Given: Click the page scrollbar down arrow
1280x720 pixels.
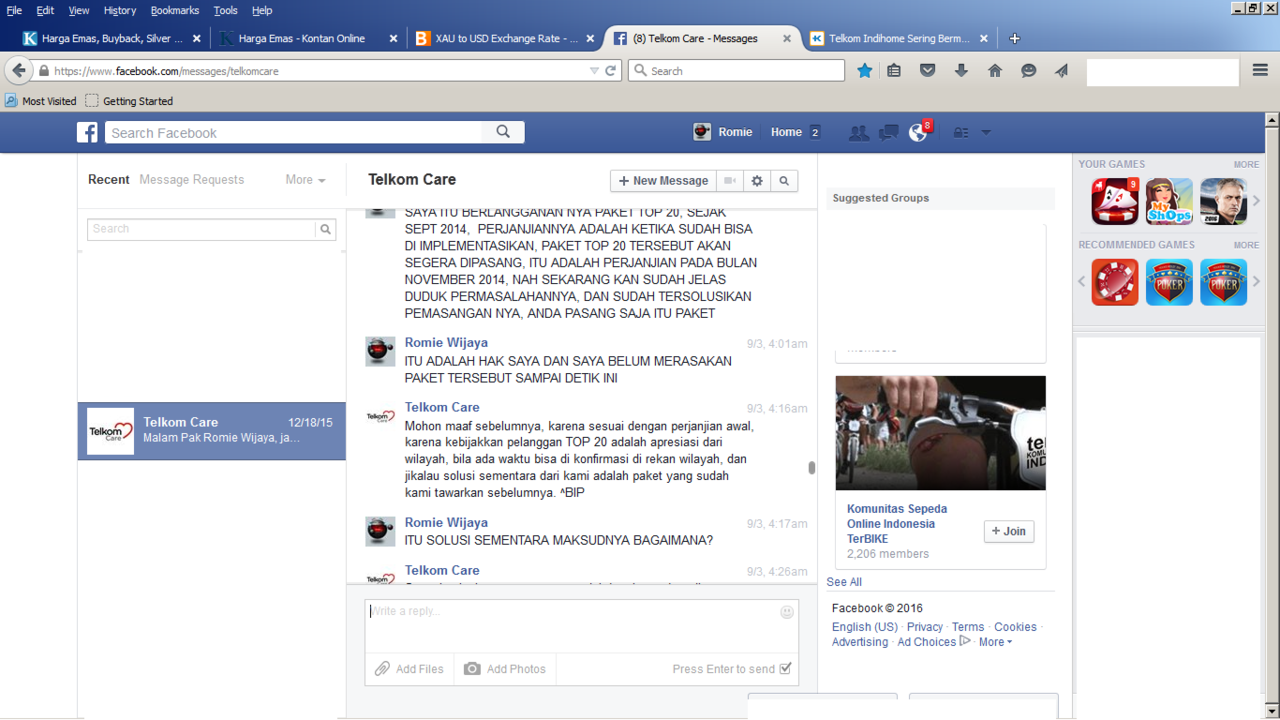Looking at the screenshot, I should click(x=1271, y=711).
